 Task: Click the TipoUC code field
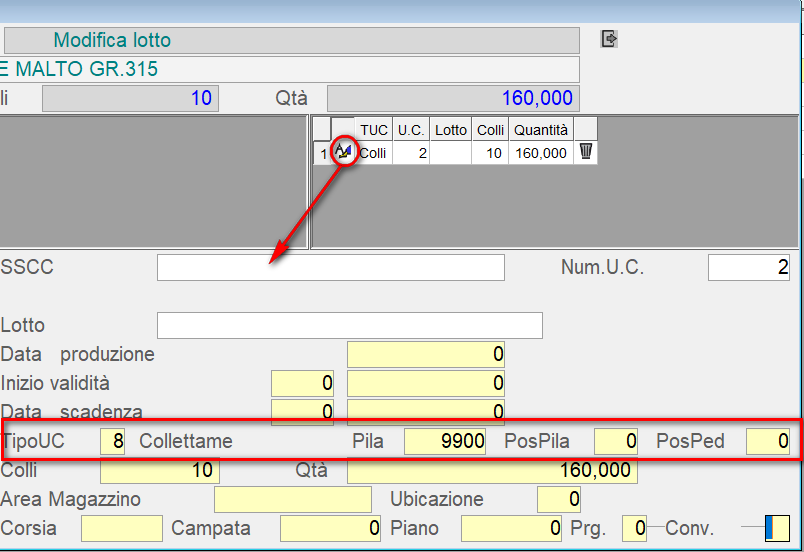click(112, 441)
